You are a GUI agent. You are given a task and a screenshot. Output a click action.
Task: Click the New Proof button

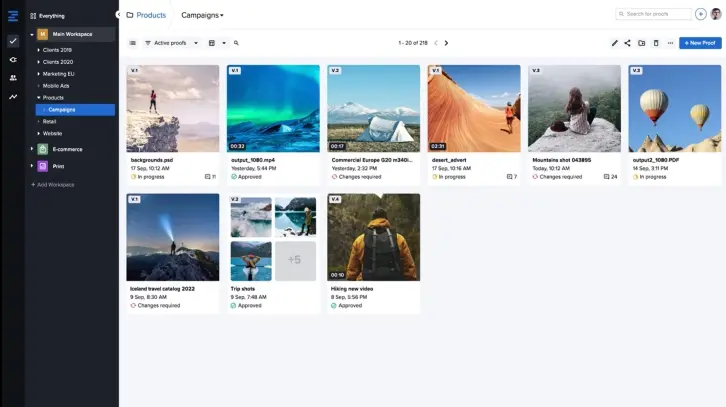pyautogui.click(x=699, y=43)
